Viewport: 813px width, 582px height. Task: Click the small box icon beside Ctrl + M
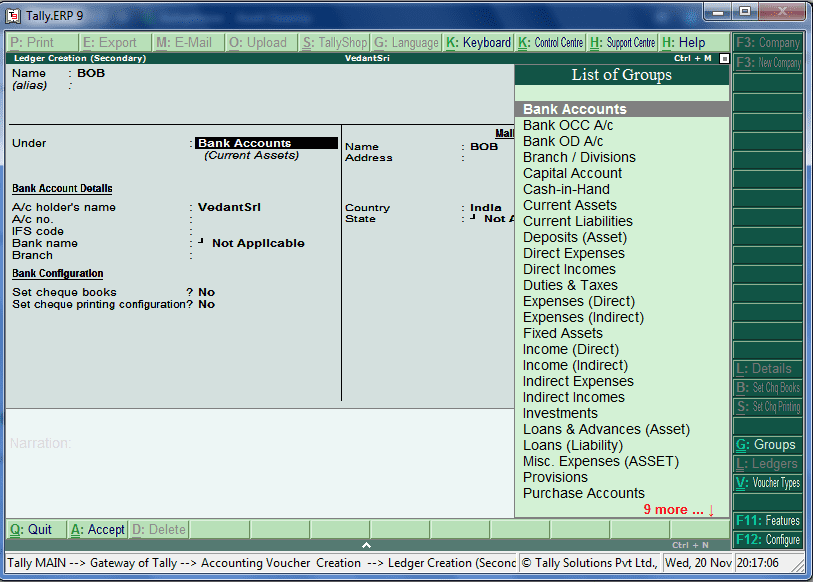pyautogui.click(x=724, y=59)
